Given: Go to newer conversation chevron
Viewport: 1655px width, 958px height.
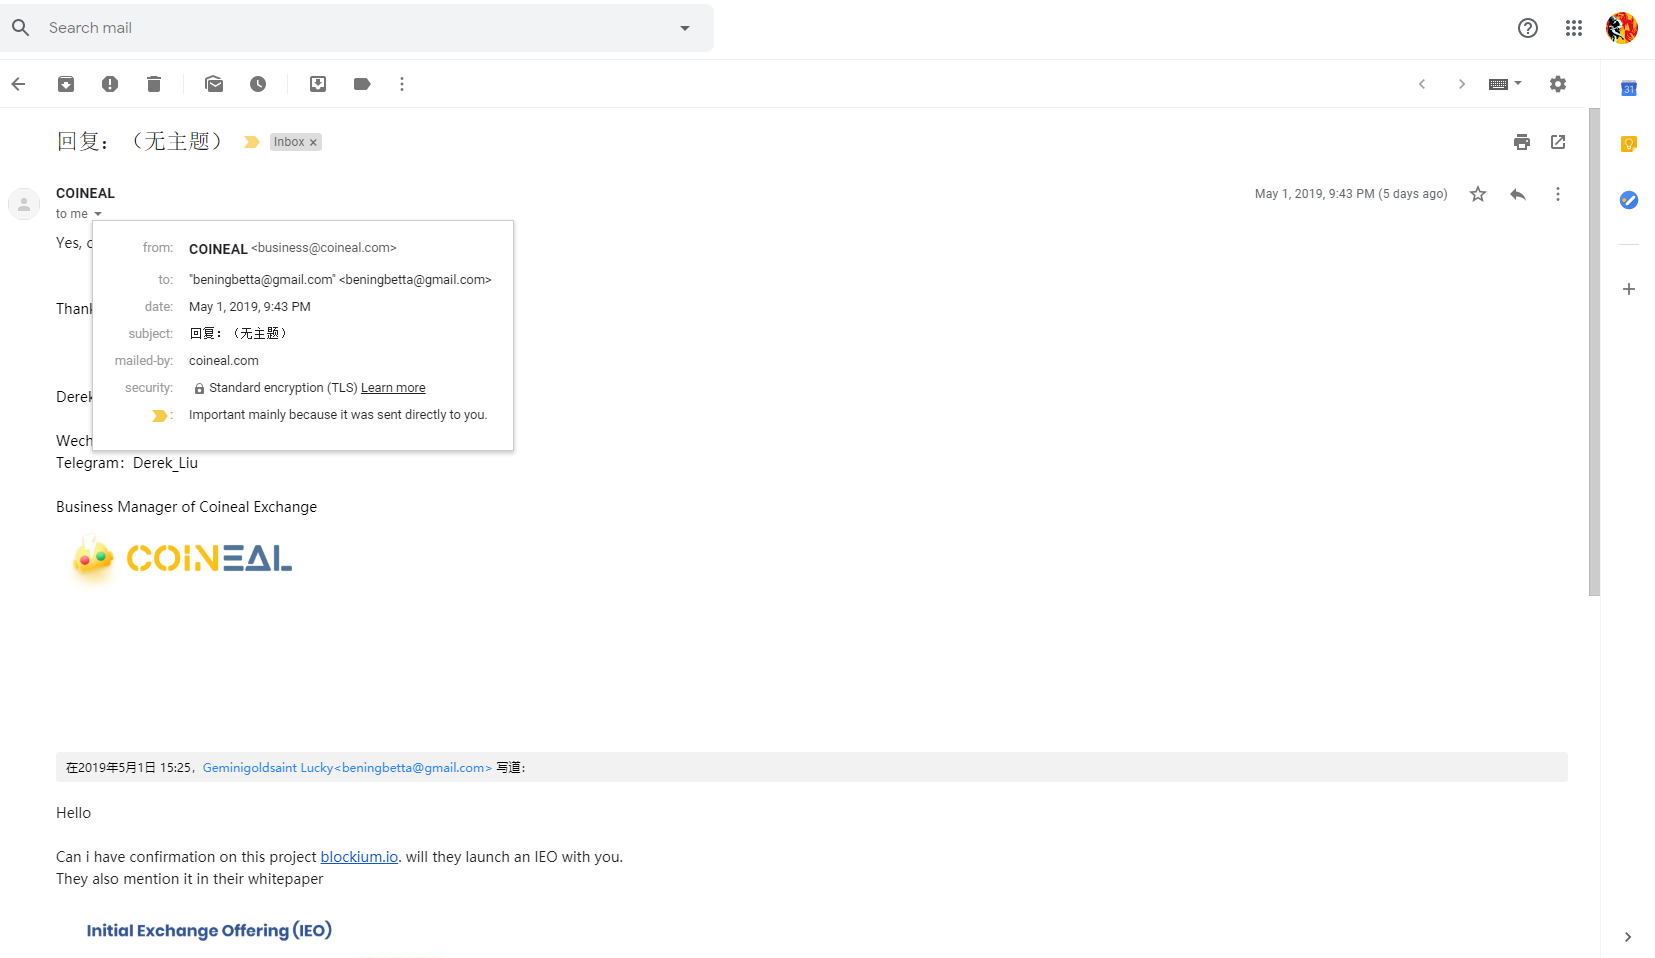Looking at the screenshot, I should click(x=1422, y=84).
